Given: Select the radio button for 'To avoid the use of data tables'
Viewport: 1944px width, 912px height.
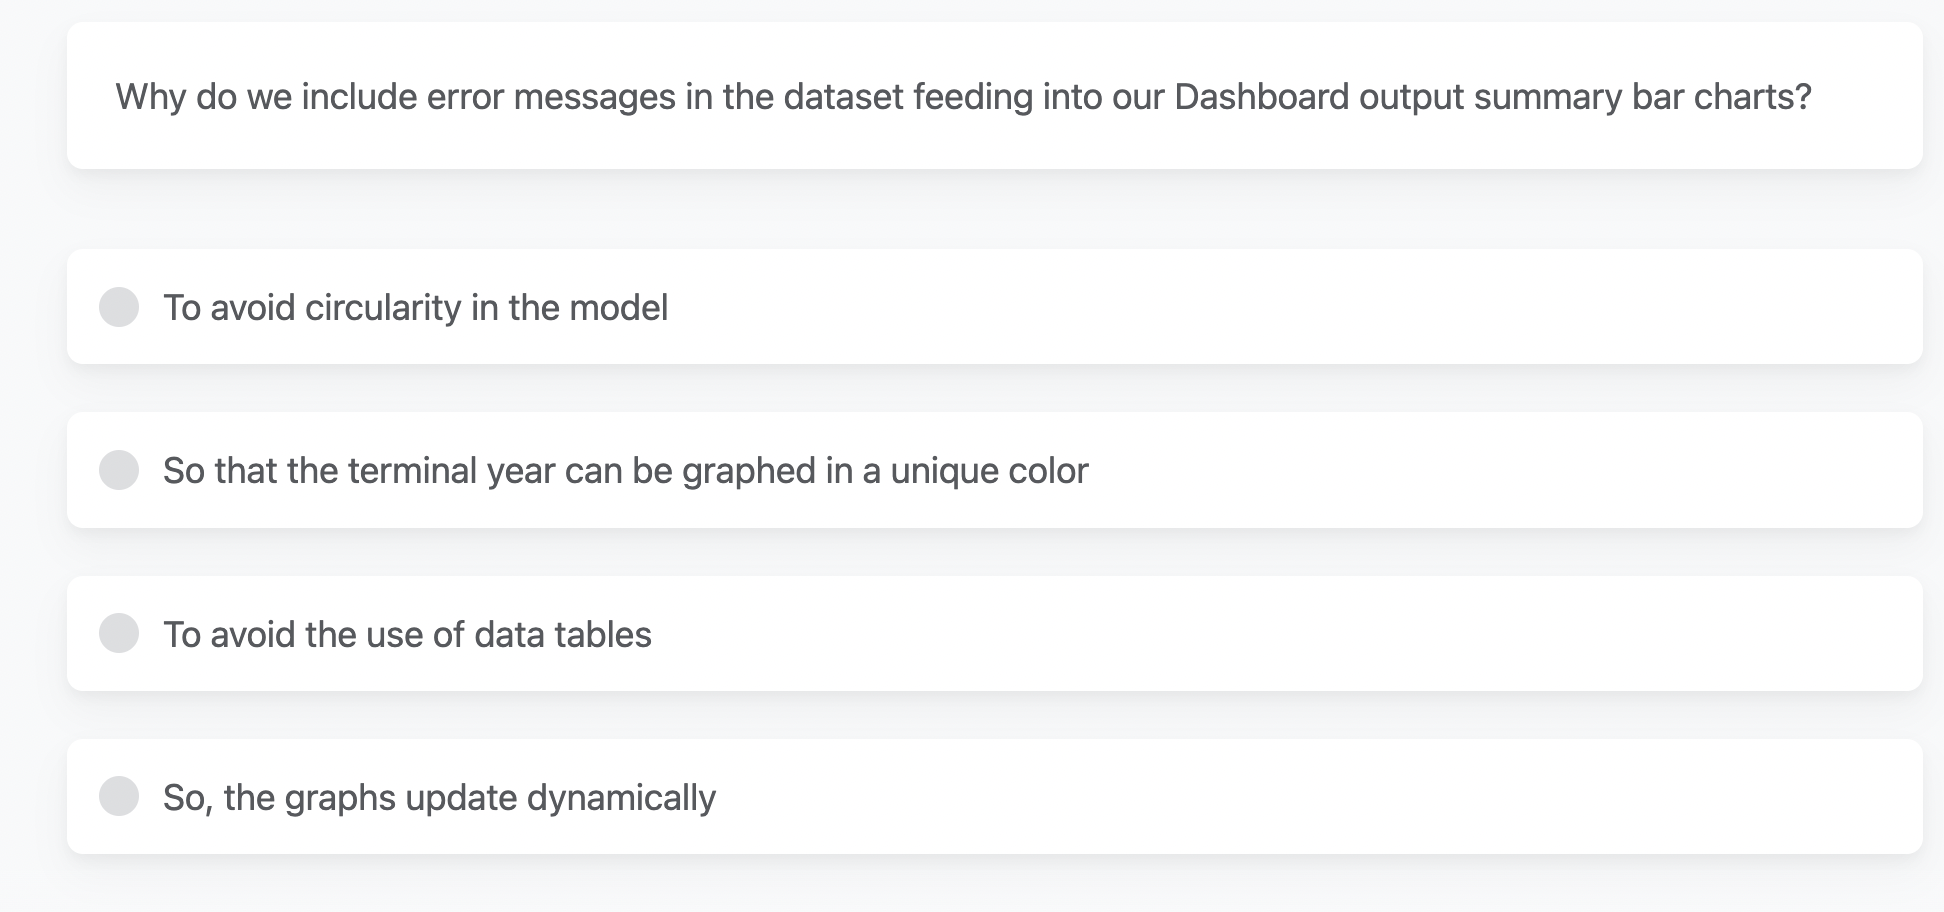Looking at the screenshot, I should click(120, 633).
